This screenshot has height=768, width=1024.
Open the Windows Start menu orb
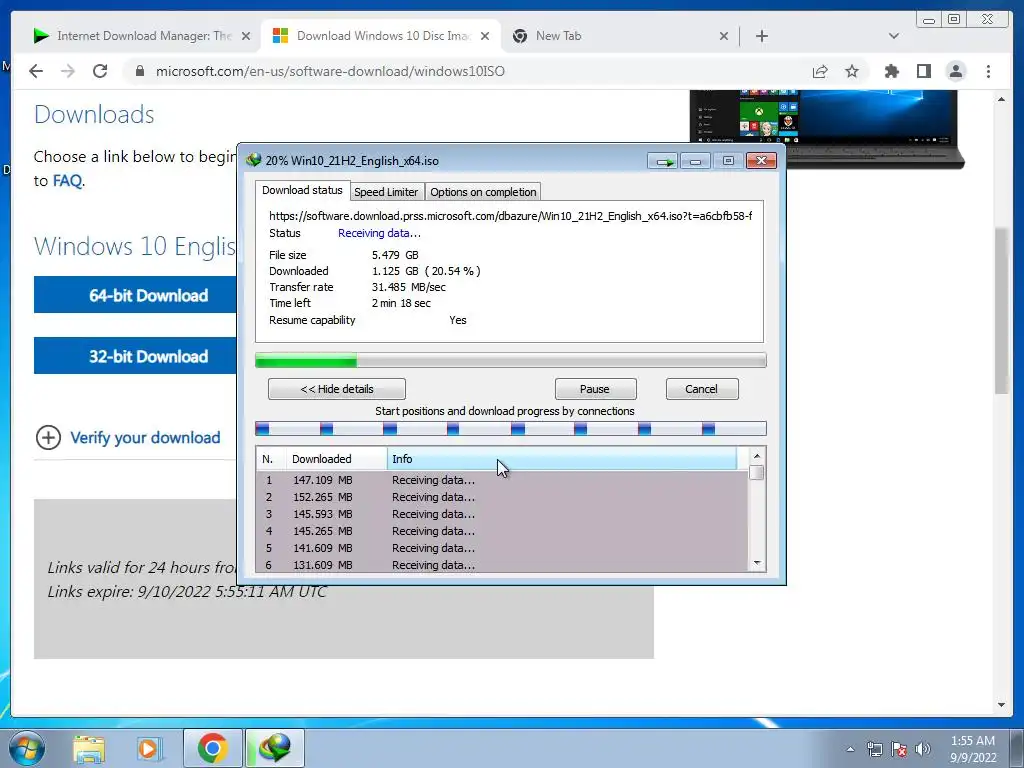26,748
